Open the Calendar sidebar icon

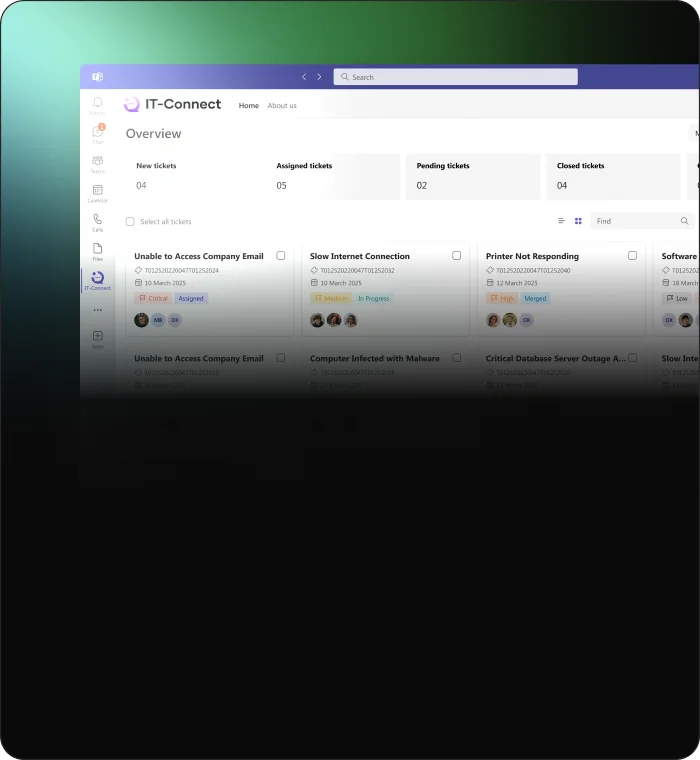(x=98, y=190)
